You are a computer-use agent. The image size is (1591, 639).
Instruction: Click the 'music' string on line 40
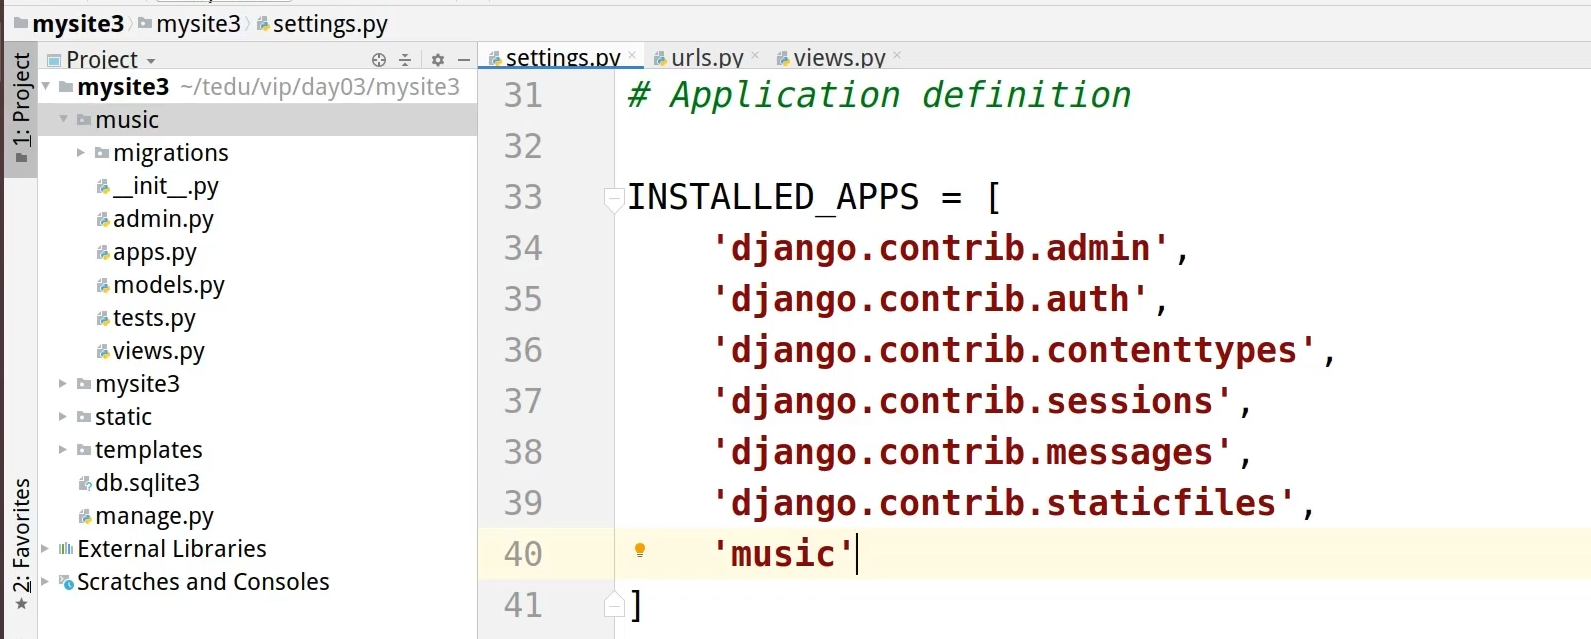[783, 554]
